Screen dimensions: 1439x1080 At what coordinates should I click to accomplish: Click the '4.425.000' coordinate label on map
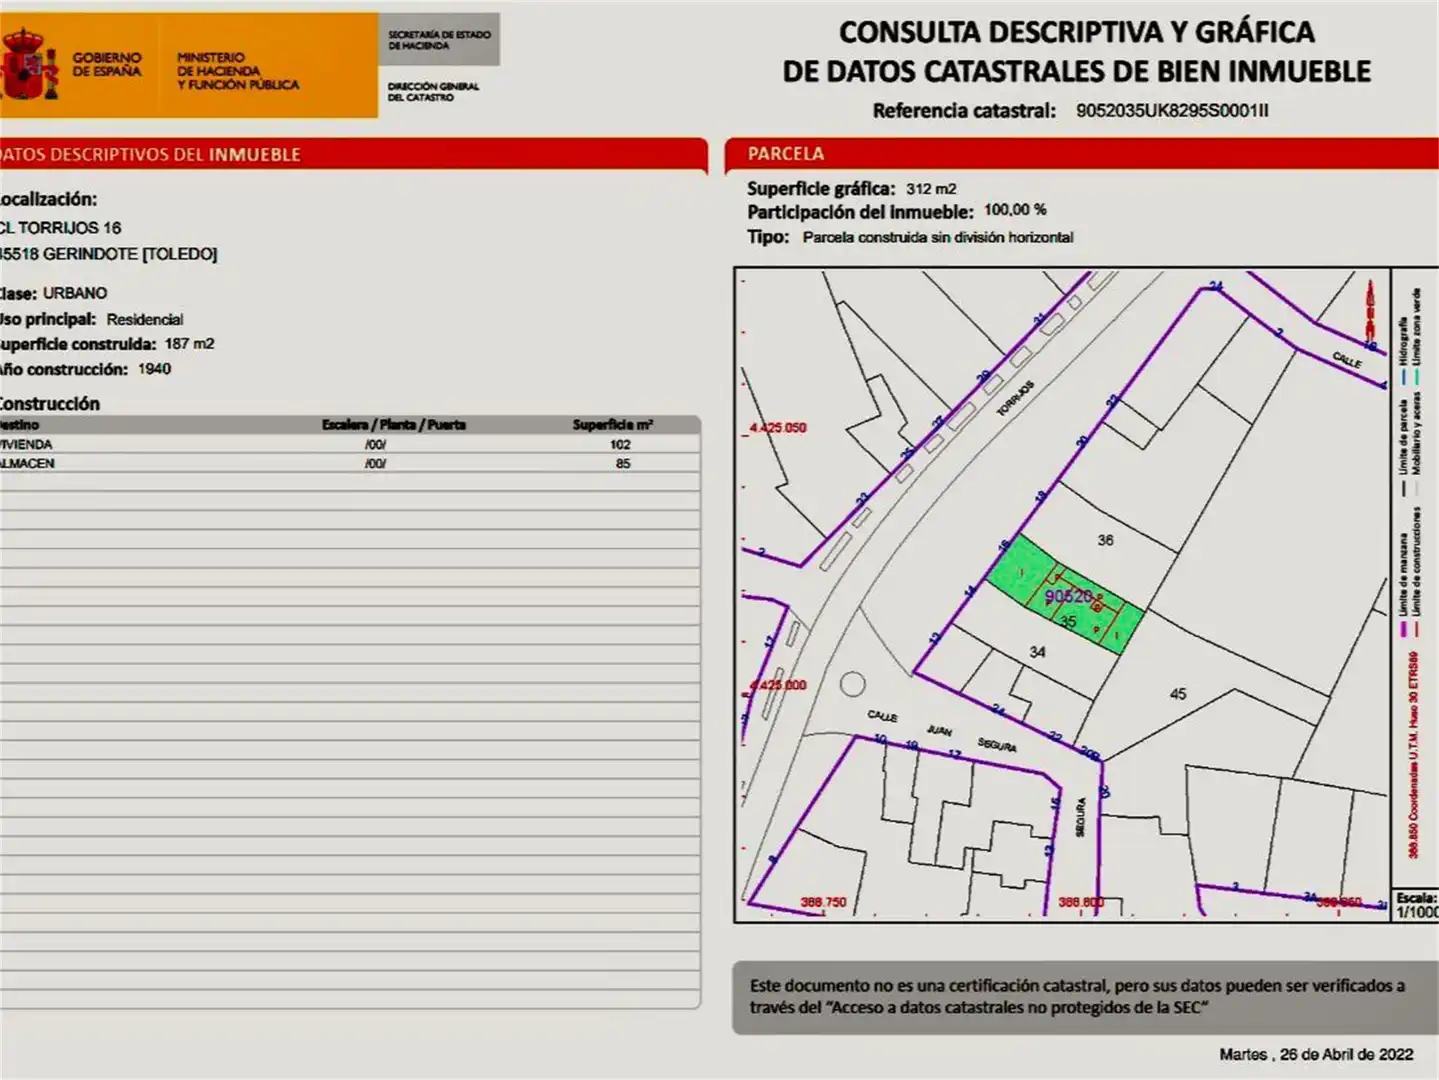coord(778,686)
